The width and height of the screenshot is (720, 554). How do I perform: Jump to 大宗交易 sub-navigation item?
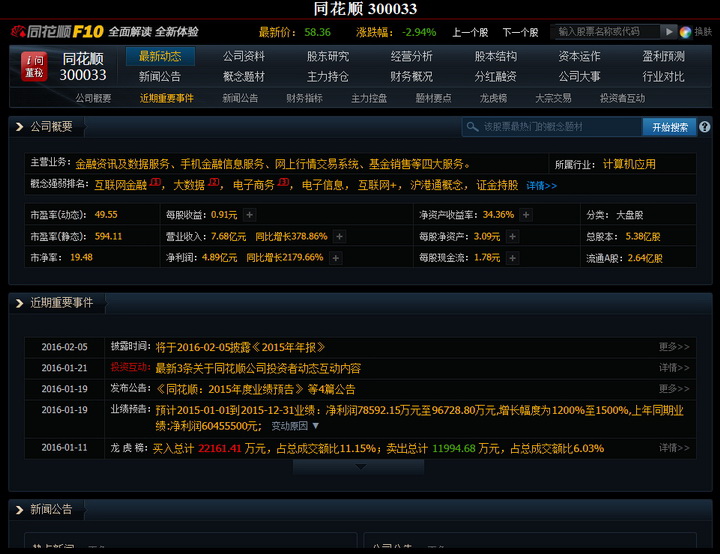coord(553,98)
